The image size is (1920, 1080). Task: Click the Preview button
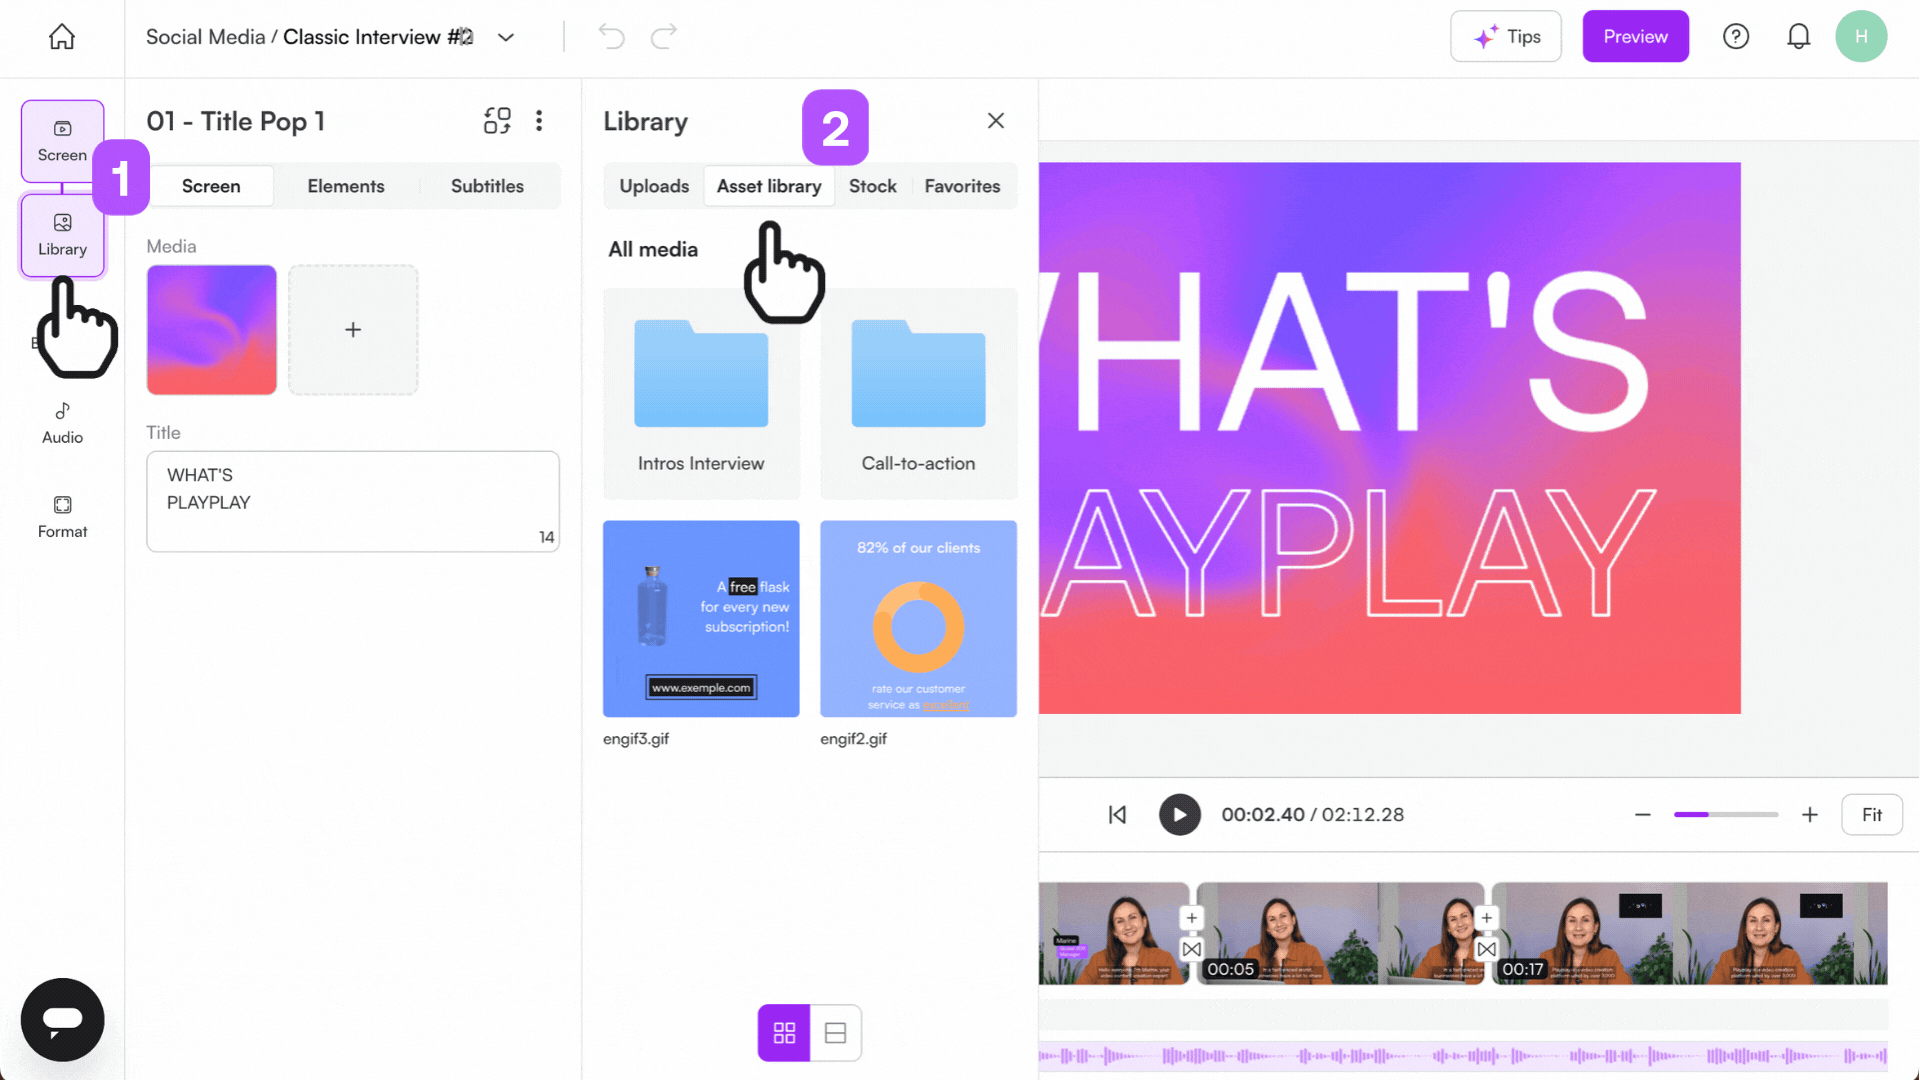1635,36
